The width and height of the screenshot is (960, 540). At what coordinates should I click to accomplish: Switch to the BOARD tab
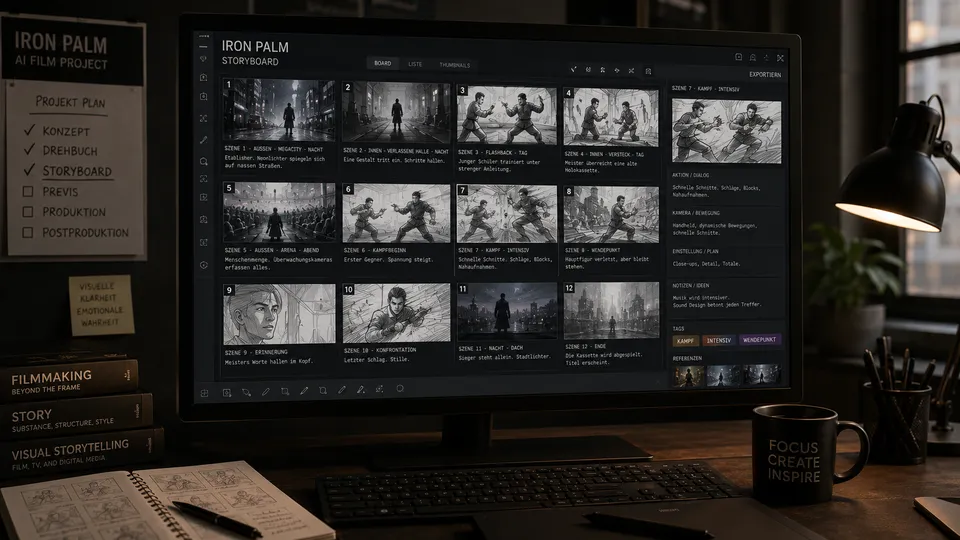(383, 63)
